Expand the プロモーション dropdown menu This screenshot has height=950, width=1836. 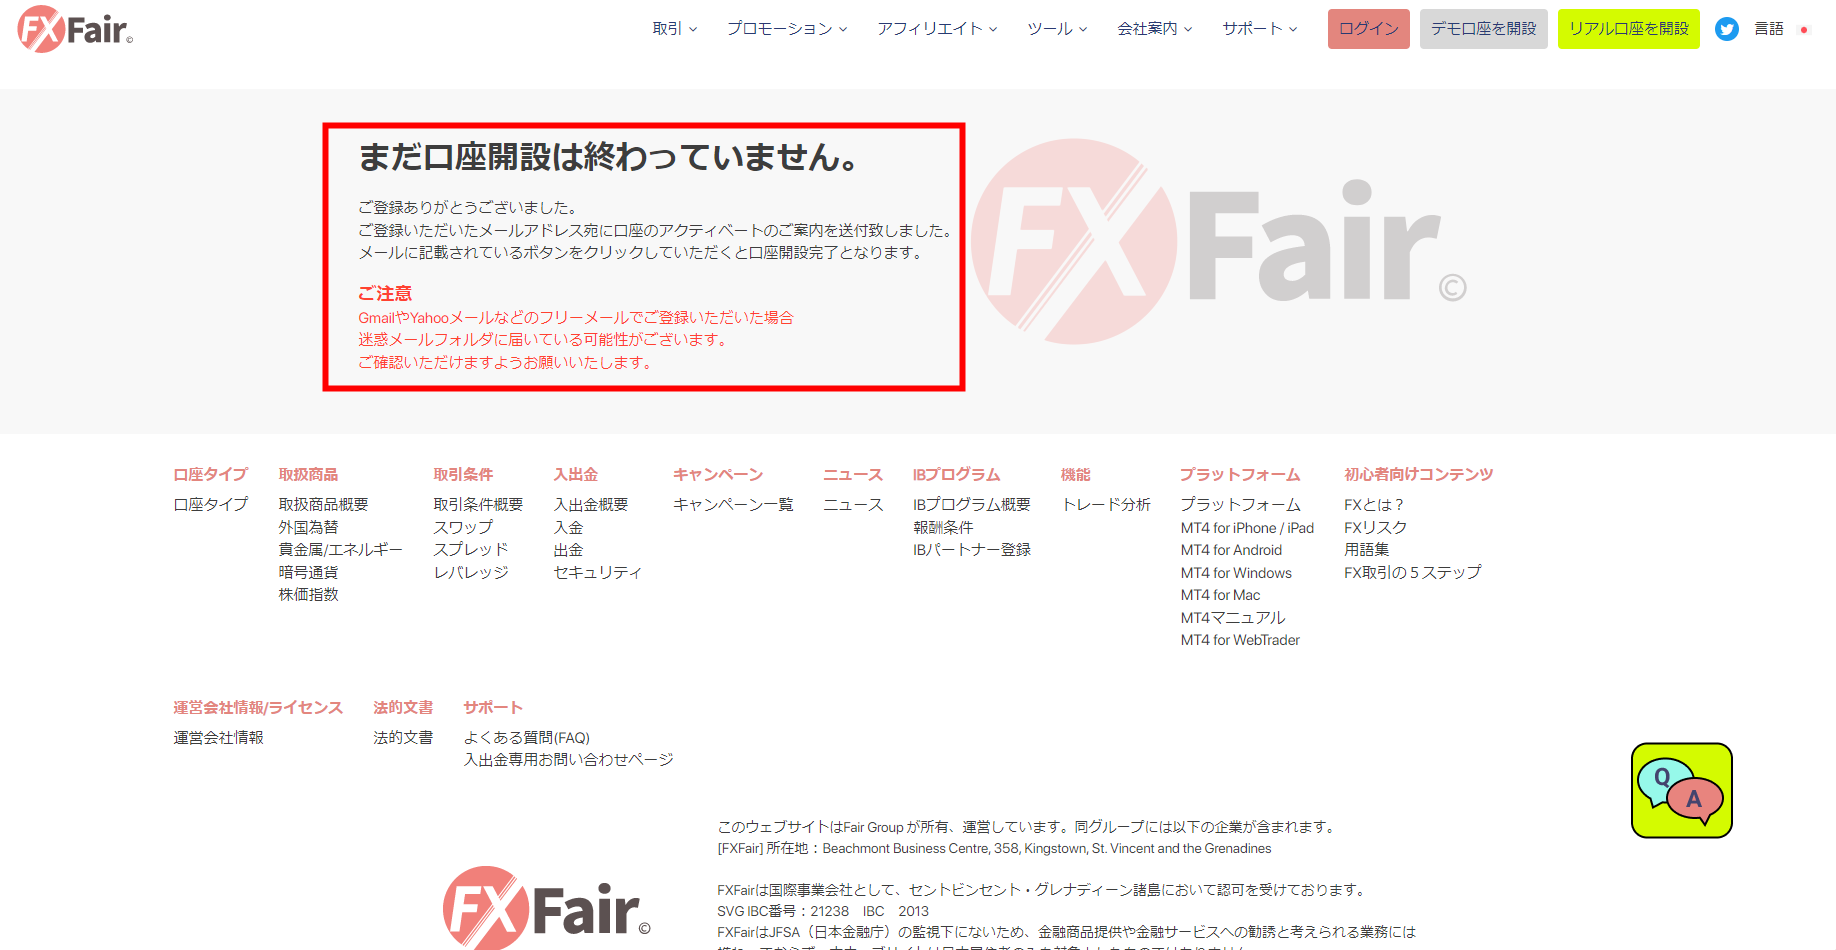(x=787, y=29)
